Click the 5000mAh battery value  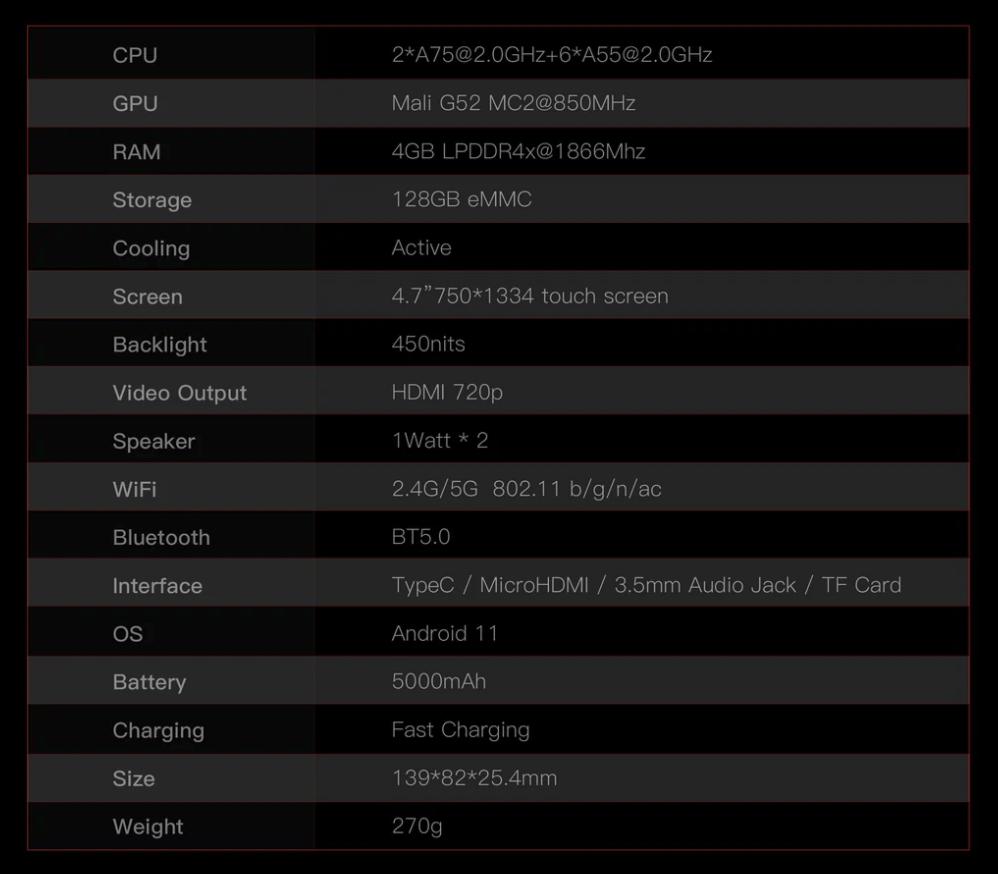(438, 681)
